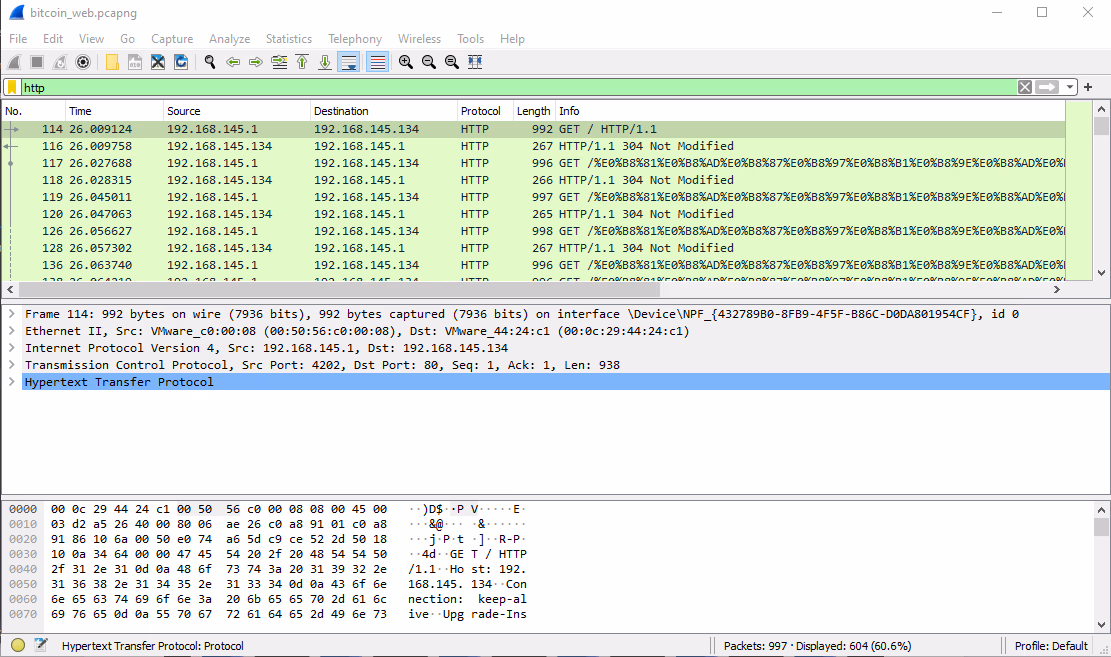Open the Wireless menu

[419, 39]
